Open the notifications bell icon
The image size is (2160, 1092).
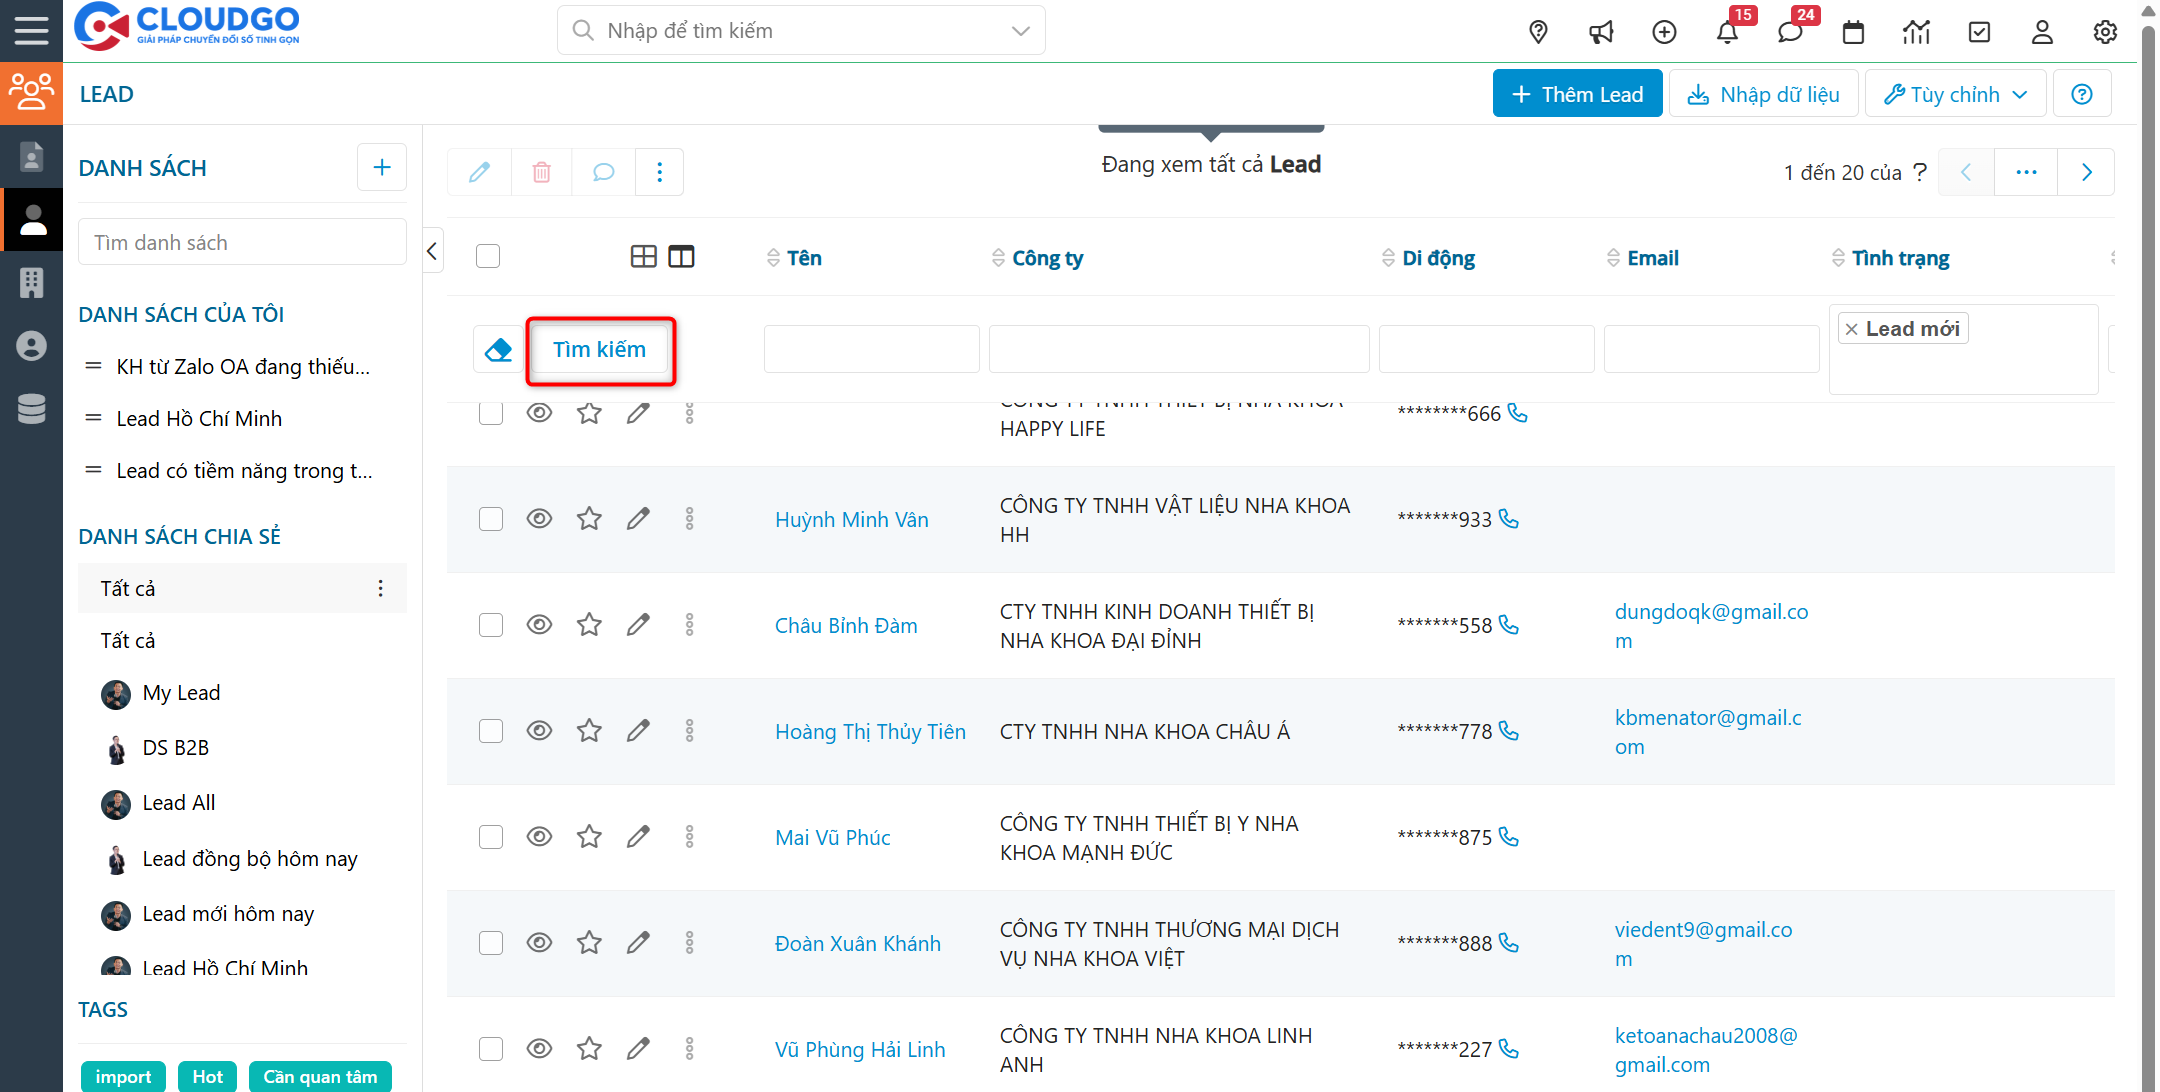click(1727, 32)
